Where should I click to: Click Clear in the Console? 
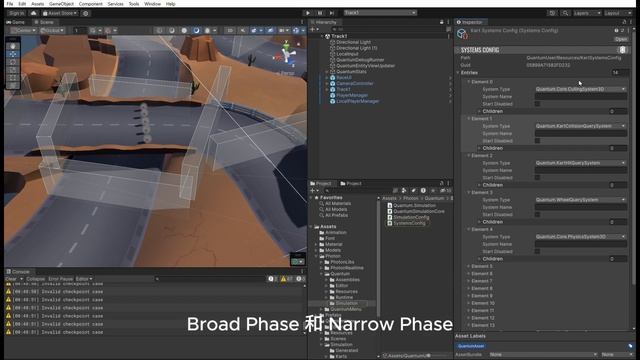[11, 279]
